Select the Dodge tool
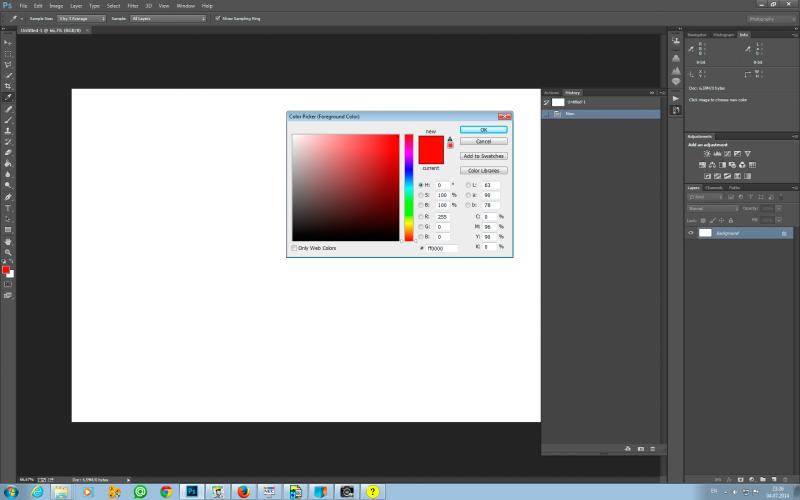800x500 pixels. (x=8, y=185)
